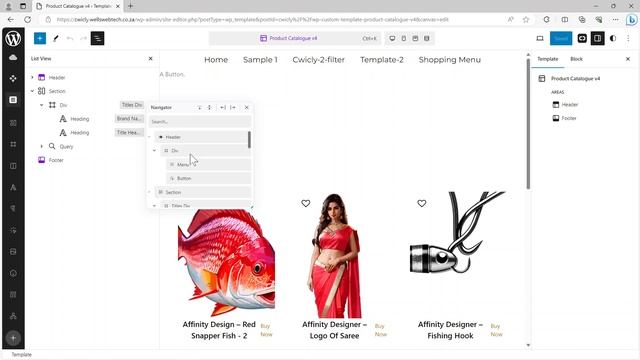The width and height of the screenshot is (640, 360).
Task: Open the three-dot options menu
Action: coord(628,38)
